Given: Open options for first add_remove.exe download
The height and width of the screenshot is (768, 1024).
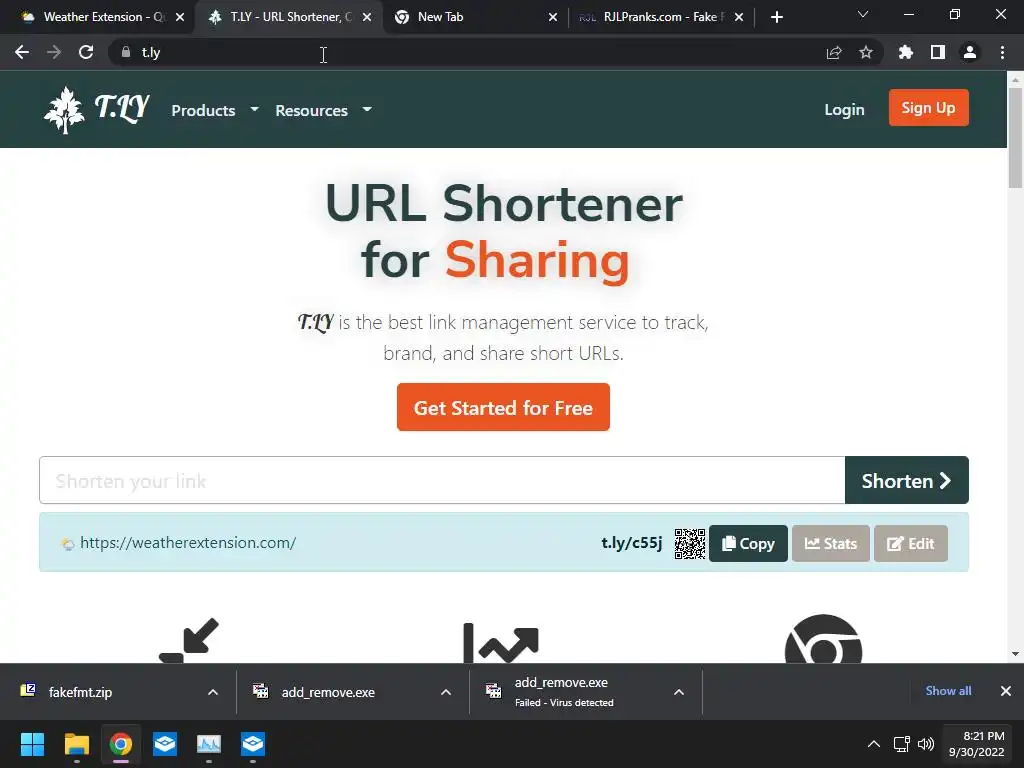Looking at the screenshot, I should pyautogui.click(x=446, y=692).
